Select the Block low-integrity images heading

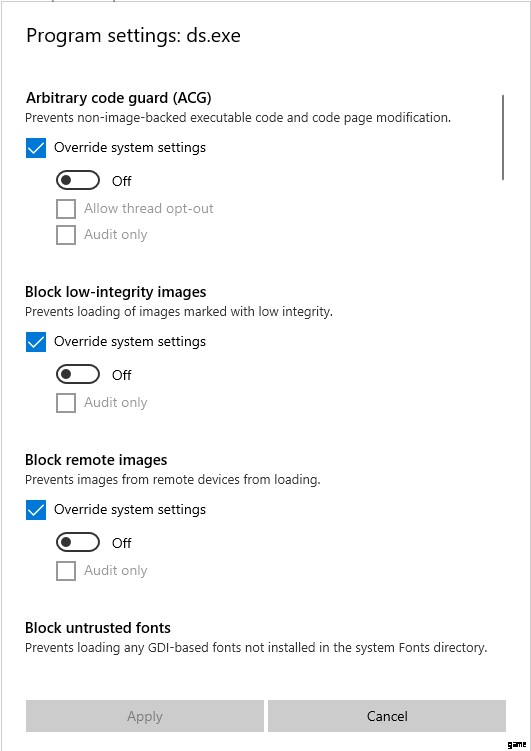[116, 292]
